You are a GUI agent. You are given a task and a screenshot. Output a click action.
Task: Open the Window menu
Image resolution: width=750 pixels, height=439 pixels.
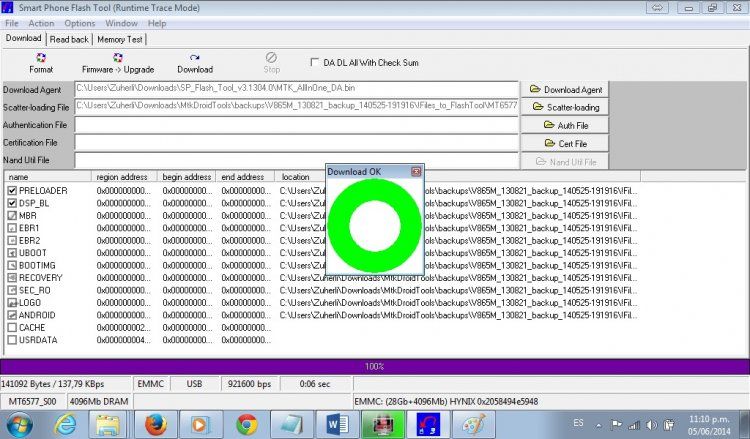point(121,23)
